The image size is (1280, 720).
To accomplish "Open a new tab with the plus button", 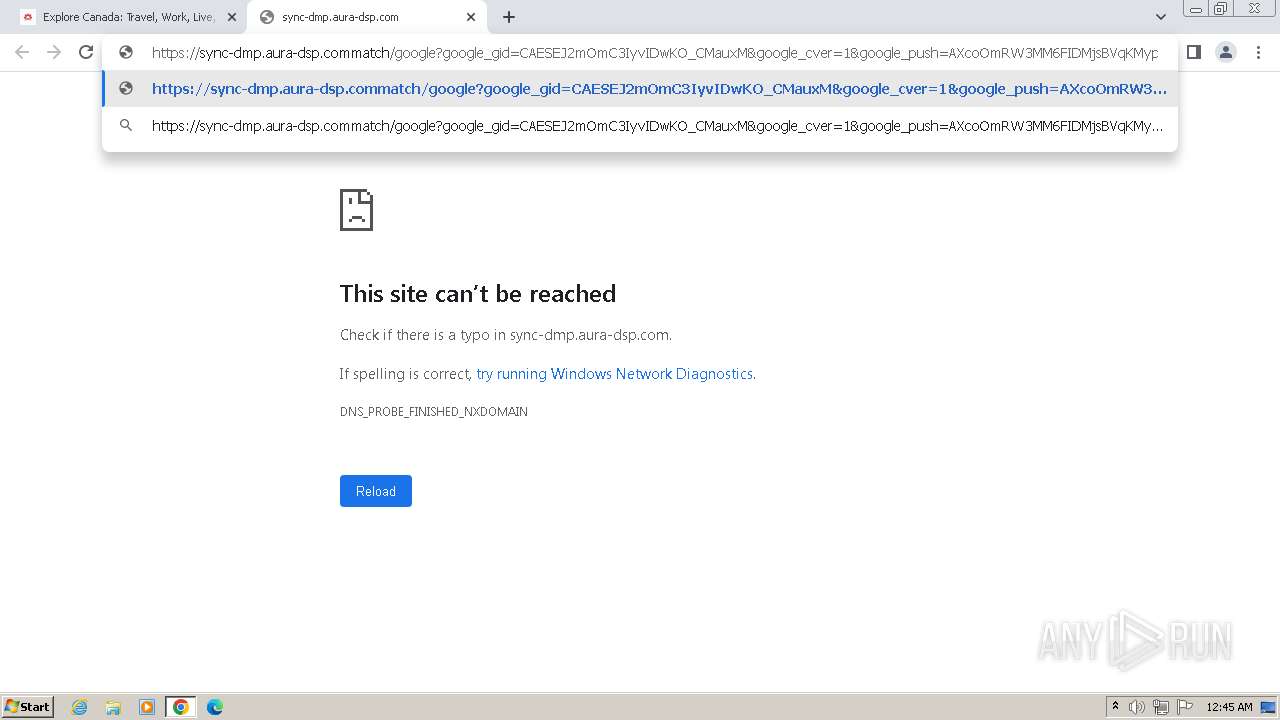I will [x=509, y=17].
